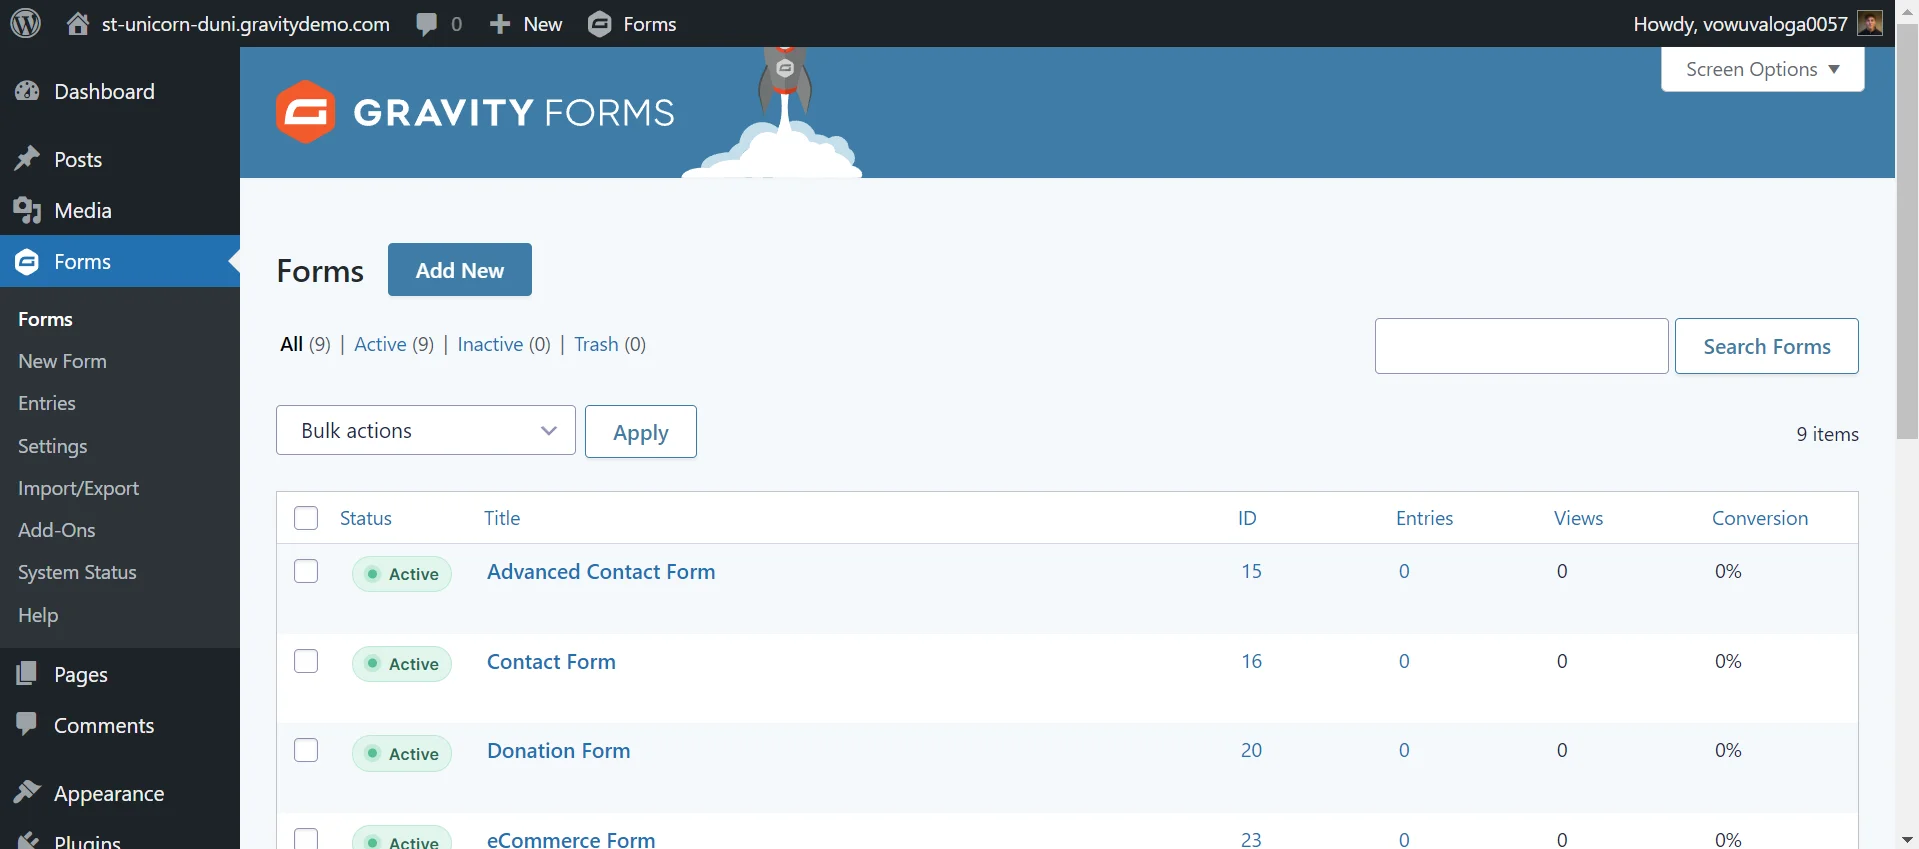This screenshot has height=849, width=1919.
Task: Click the scrollbar down arrow
Action: click(x=1907, y=838)
